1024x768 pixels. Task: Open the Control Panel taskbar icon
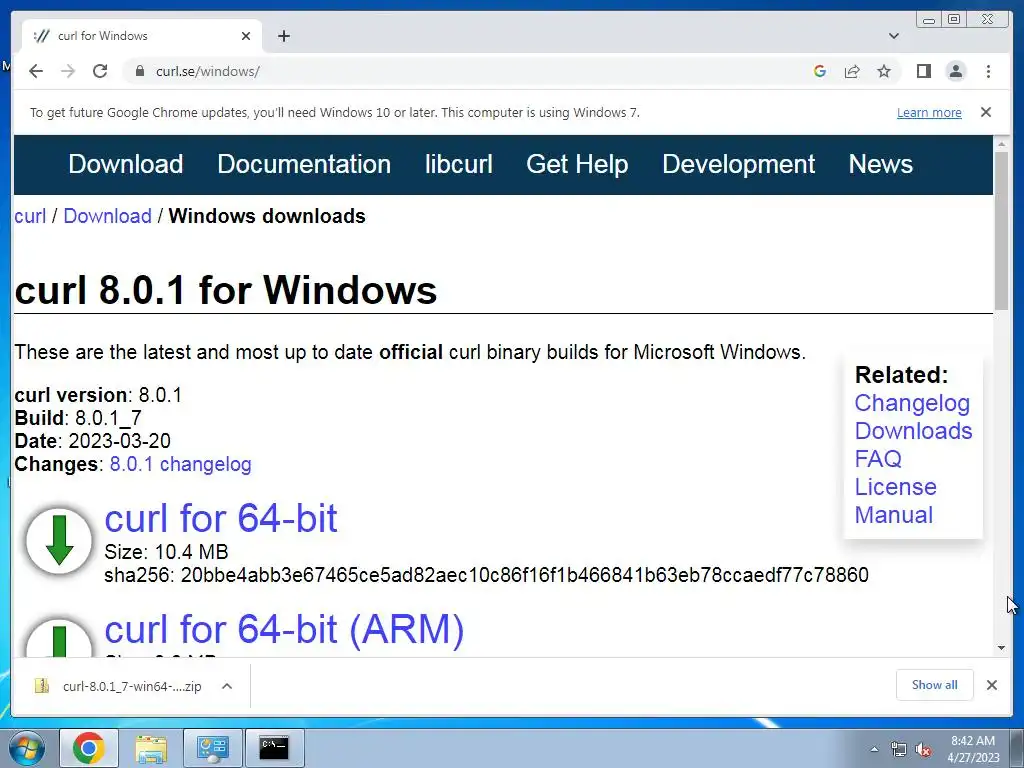point(212,748)
